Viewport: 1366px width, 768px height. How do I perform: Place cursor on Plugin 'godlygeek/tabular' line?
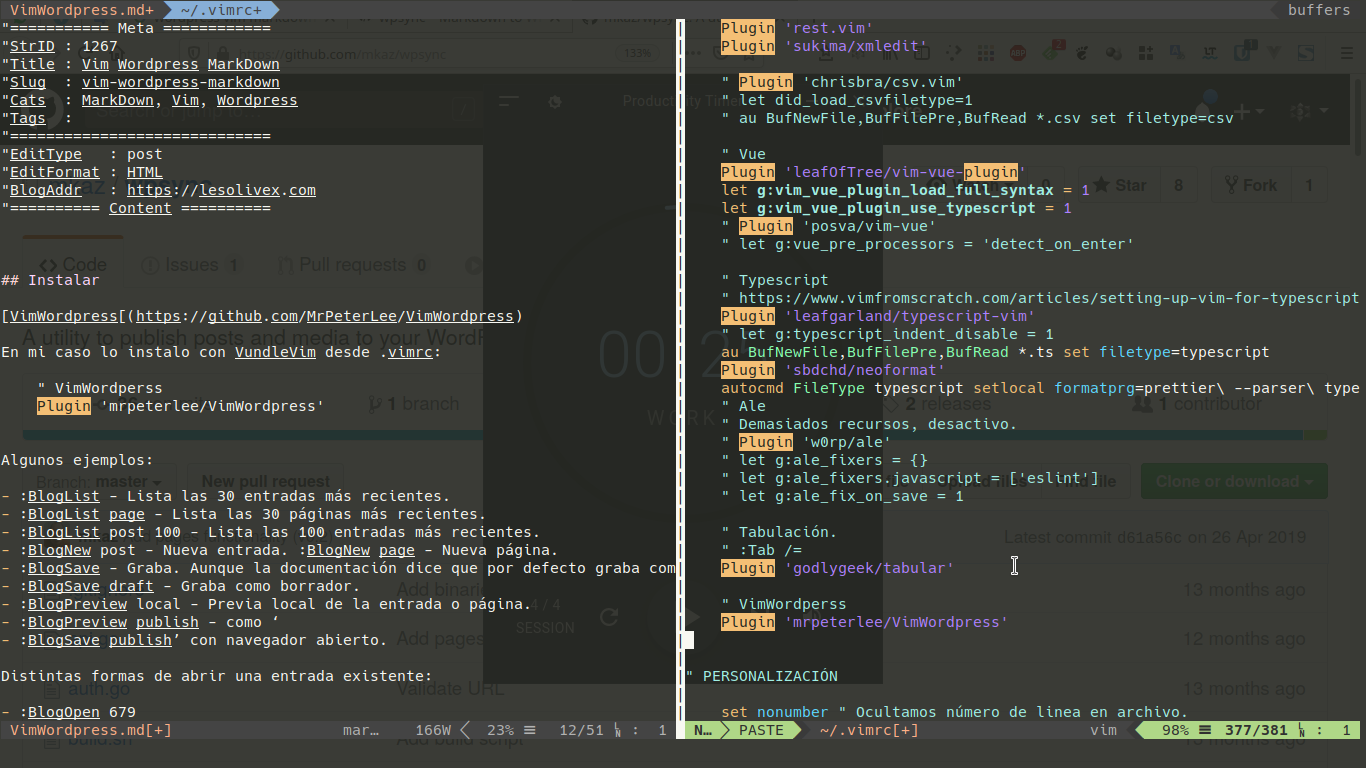tap(838, 568)
